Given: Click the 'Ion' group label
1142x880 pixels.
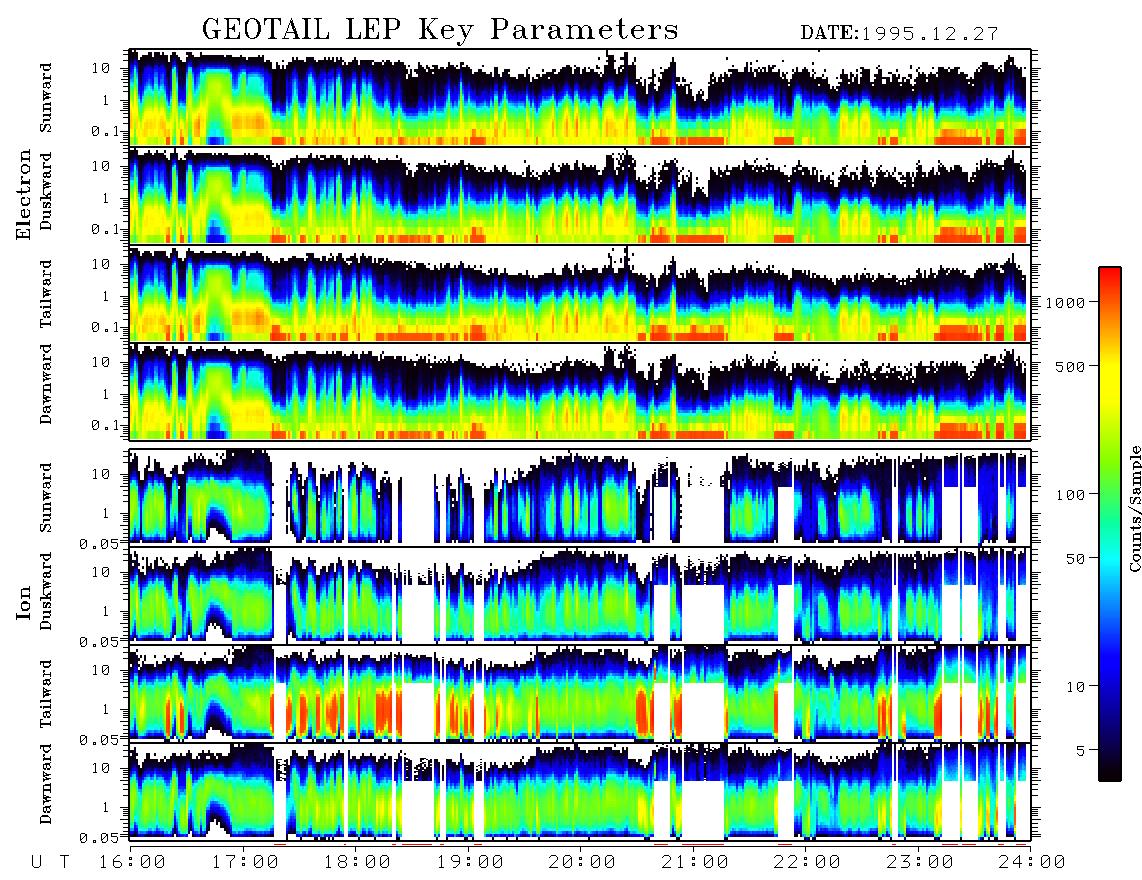Looking at the screenshot, I should [x=24, y=603].
